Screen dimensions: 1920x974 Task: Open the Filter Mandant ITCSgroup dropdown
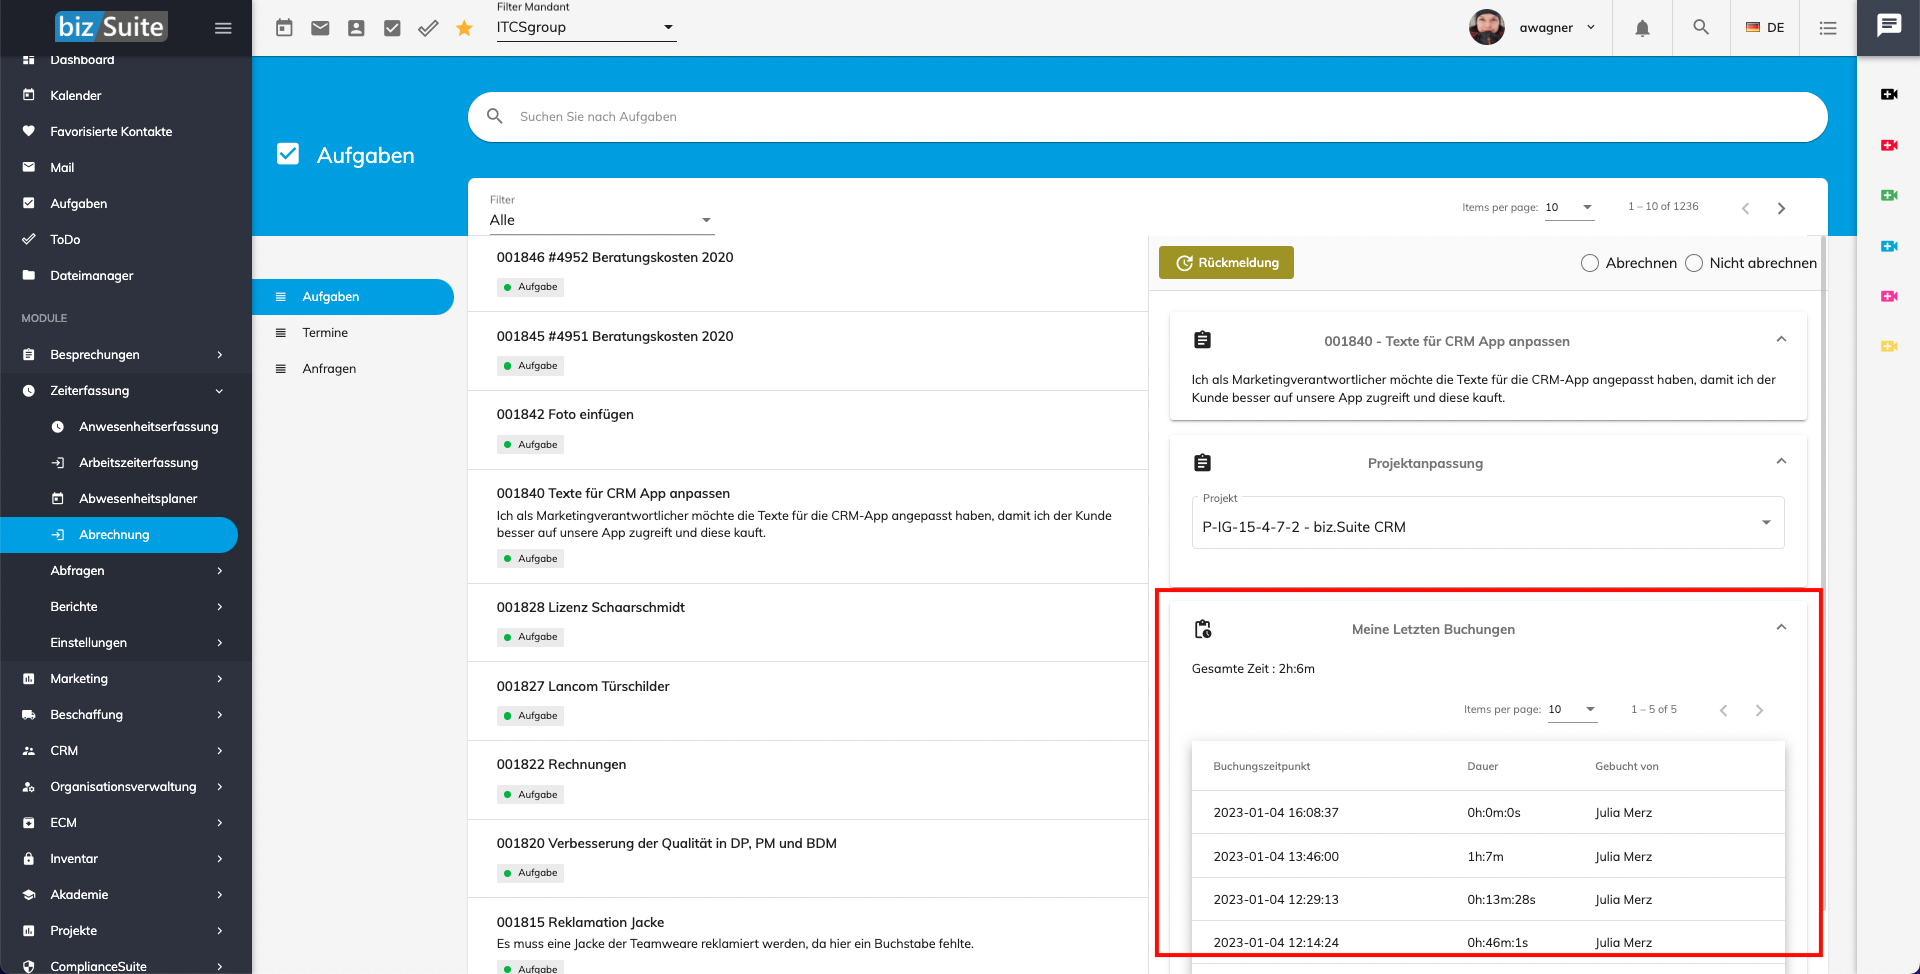pos(586,27)
